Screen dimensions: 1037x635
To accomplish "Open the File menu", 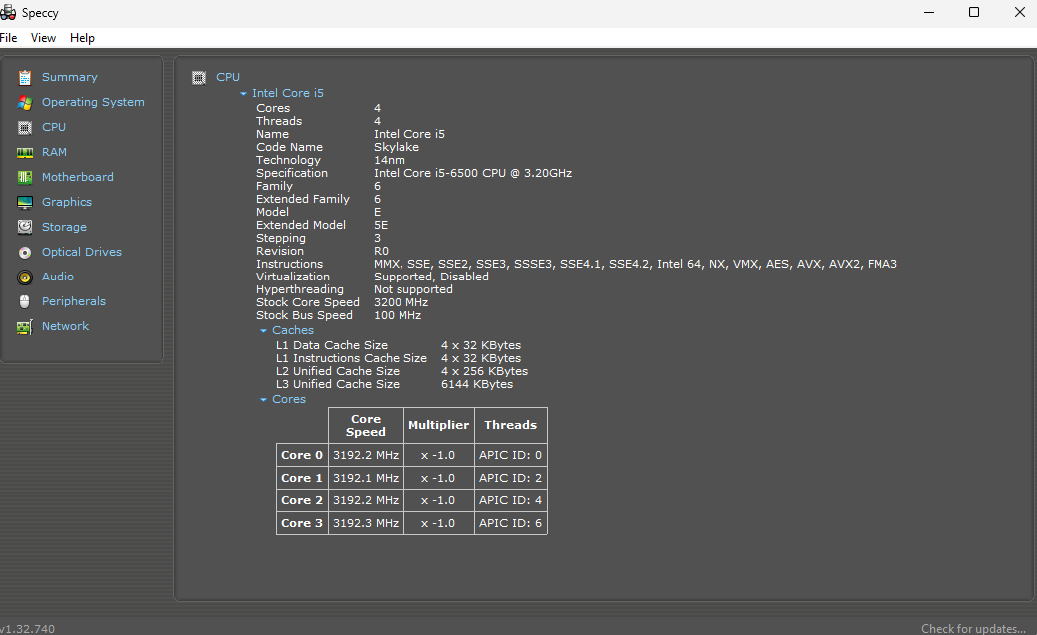I will (x=9, y=38).
